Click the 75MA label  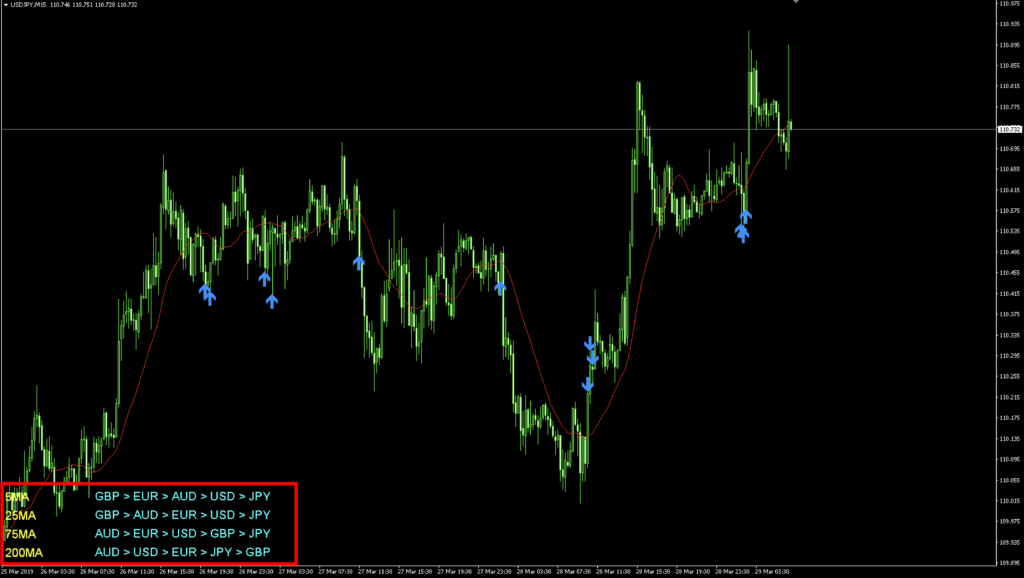click(21, 534)
